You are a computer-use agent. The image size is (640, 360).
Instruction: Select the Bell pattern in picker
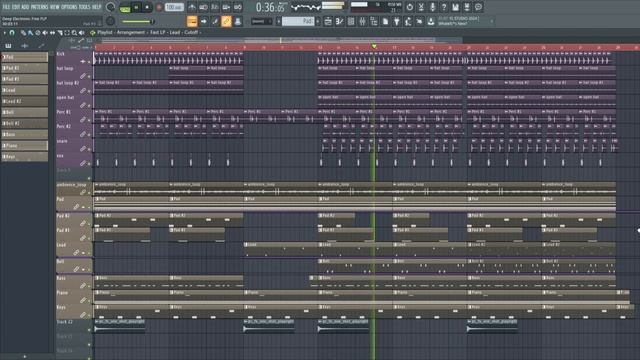click(24, 112)
